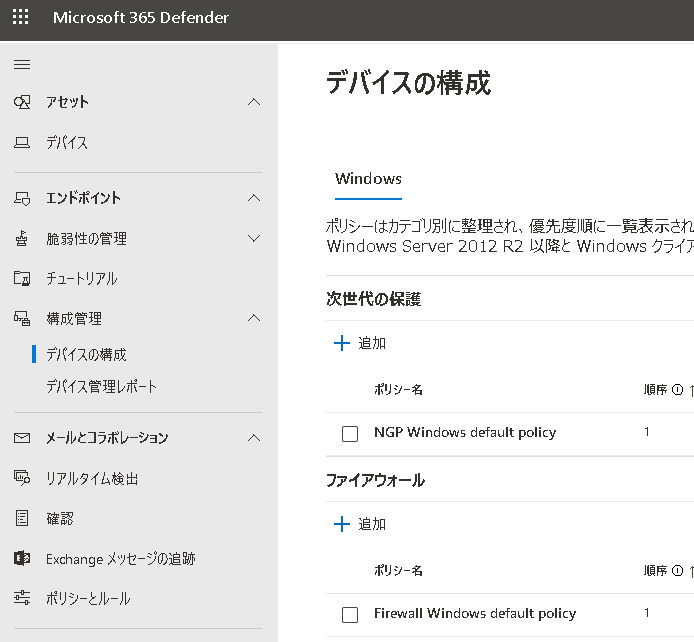
Task: Select the Windows tab
Action: click(368, 179)
